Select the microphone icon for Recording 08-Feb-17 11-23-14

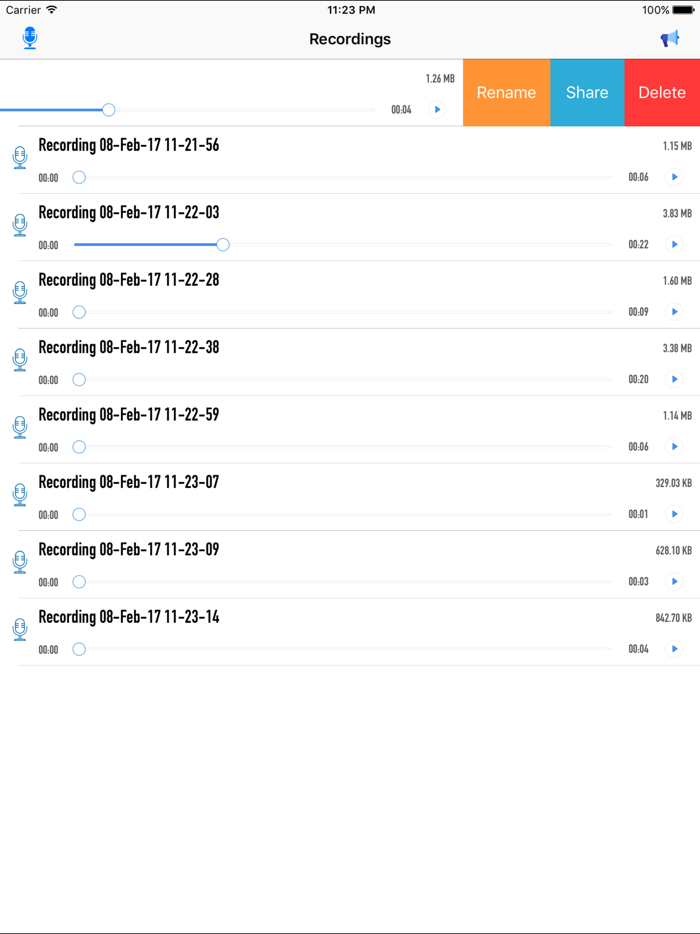tap(19, 629)
